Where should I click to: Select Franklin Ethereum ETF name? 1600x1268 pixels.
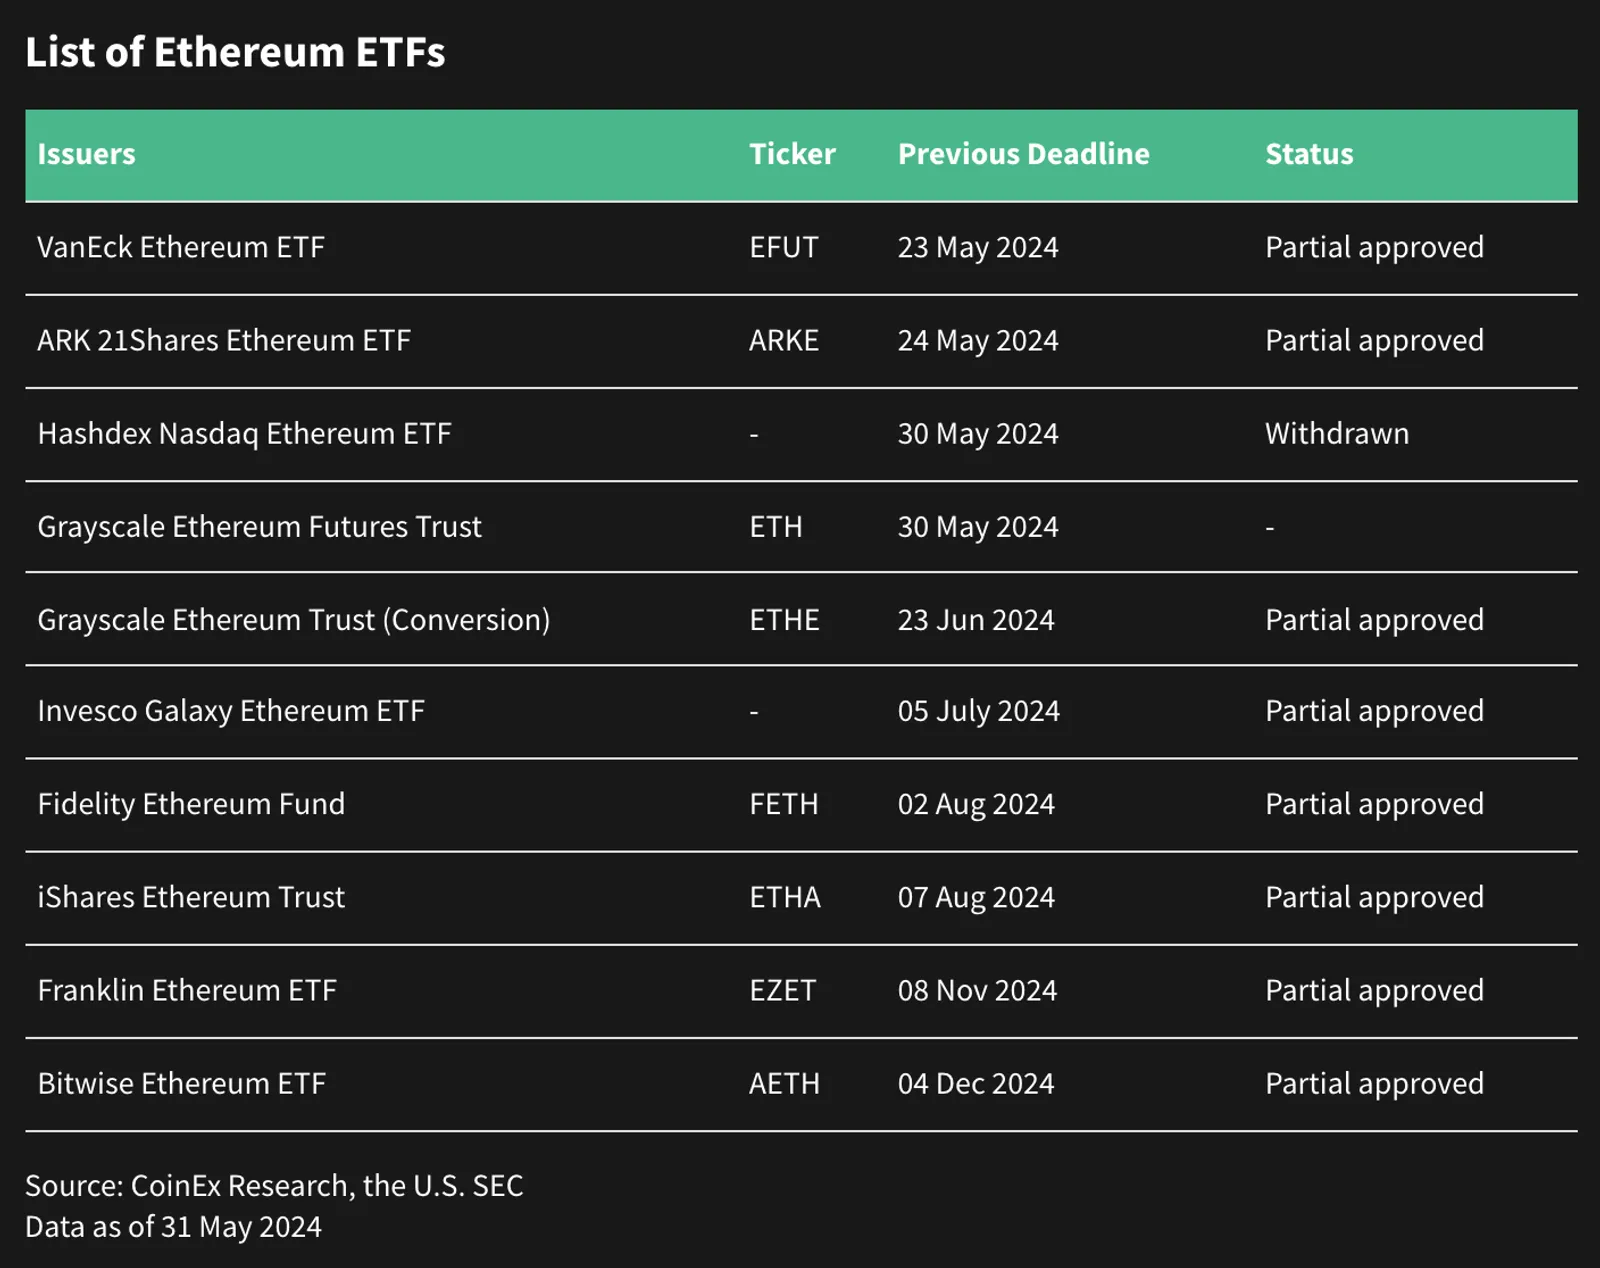tap(187, 990)
